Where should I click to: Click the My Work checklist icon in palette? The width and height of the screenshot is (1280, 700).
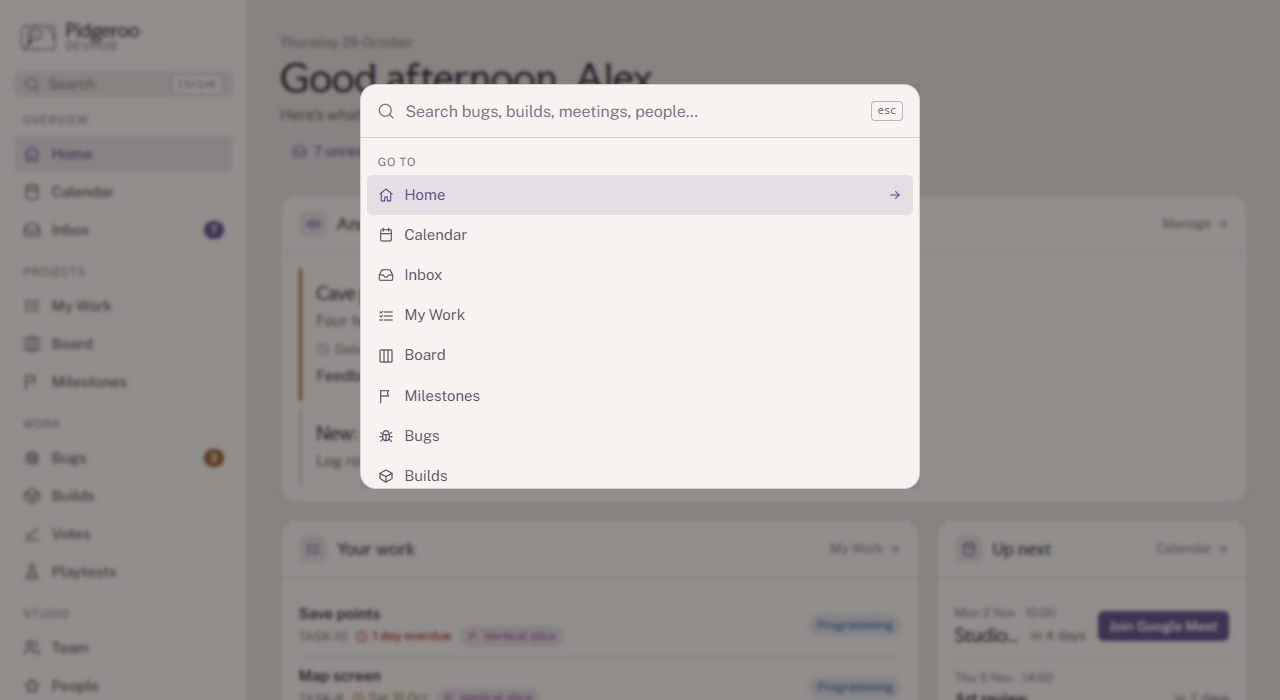pyautogui.click(x=386, y=315)
